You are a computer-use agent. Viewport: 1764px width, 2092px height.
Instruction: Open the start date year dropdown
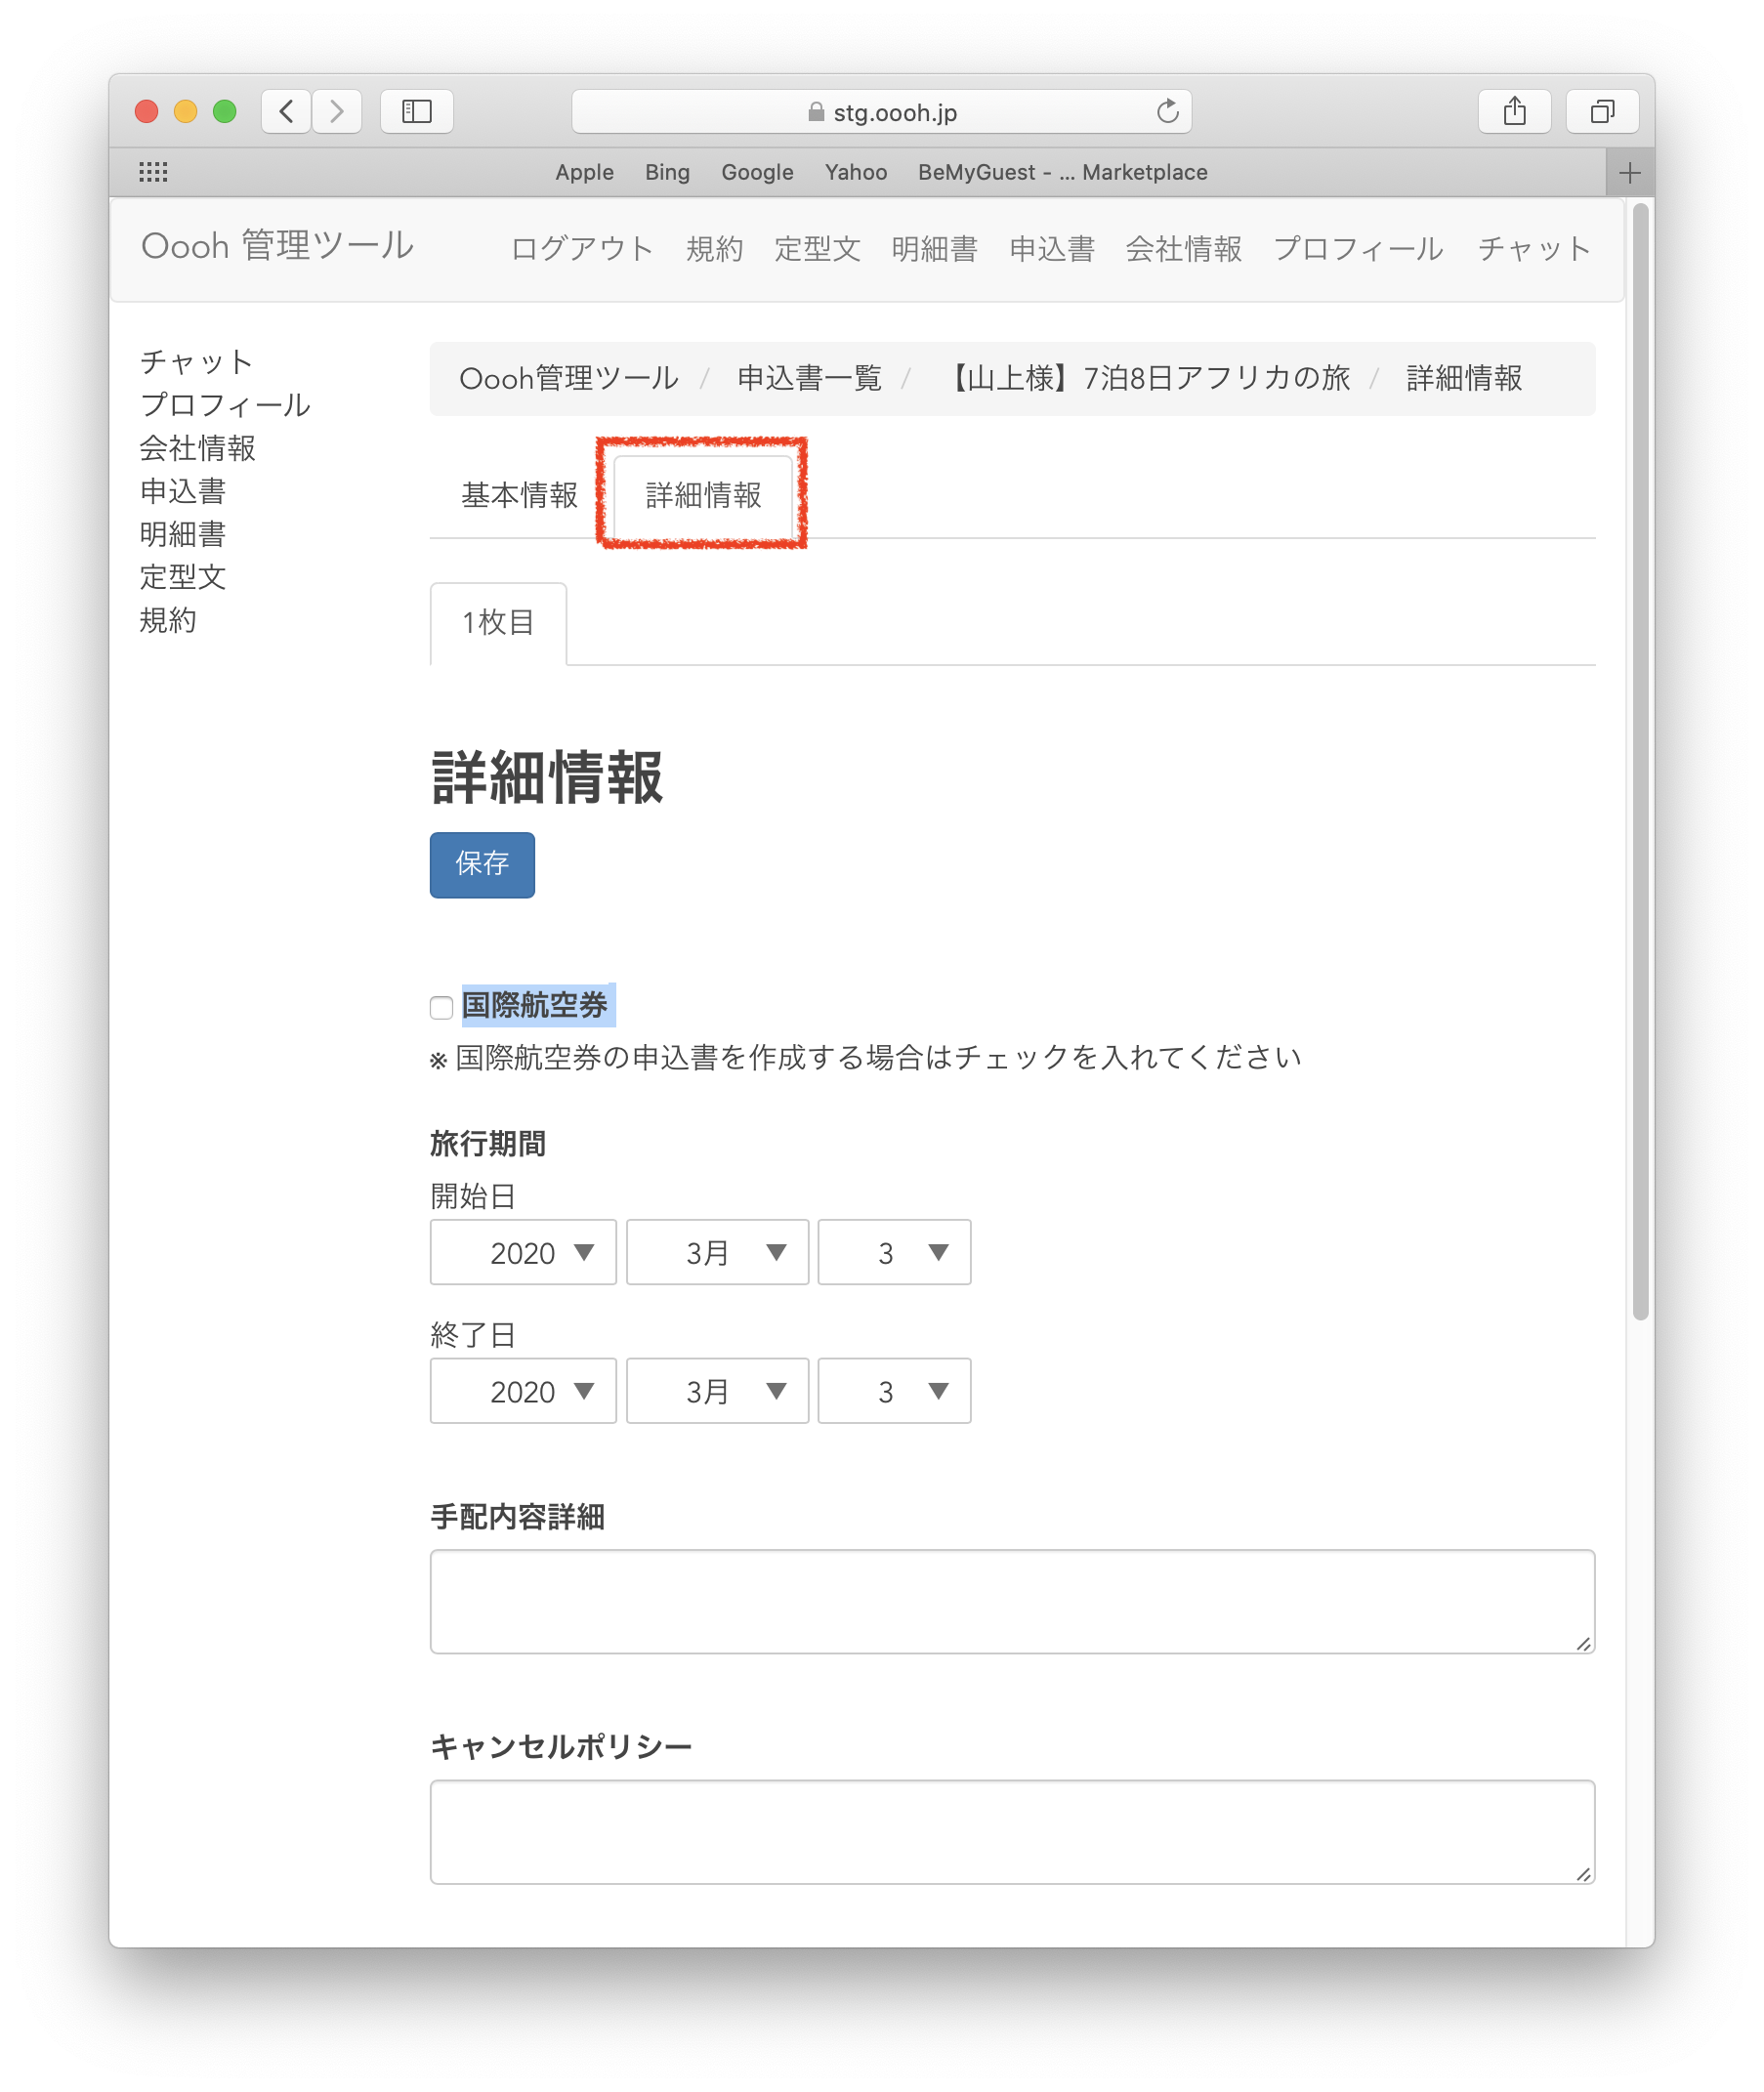523,1252
